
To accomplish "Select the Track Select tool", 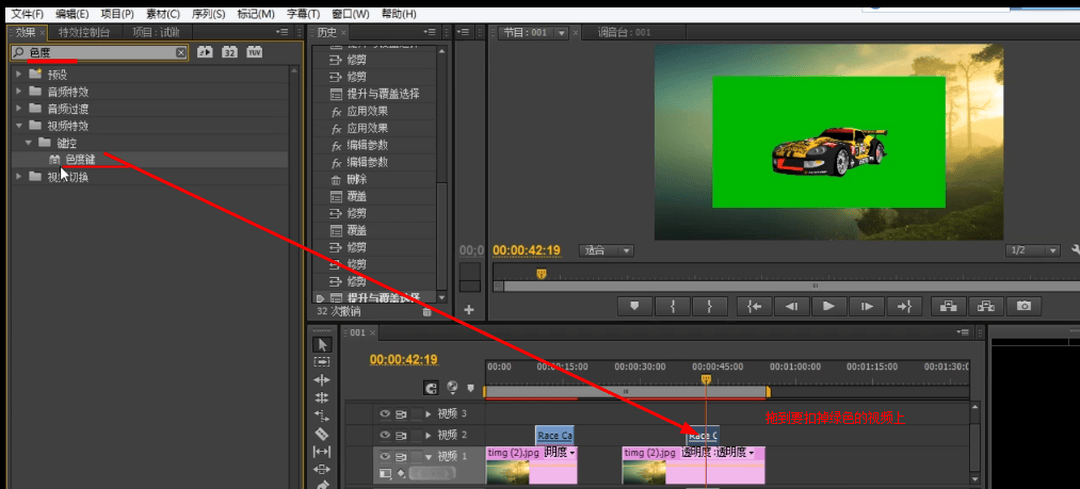I will (x=322, y=362).
